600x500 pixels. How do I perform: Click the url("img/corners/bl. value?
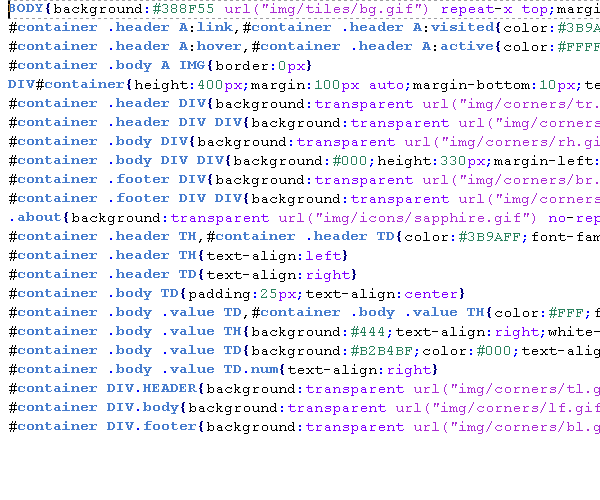(506, 427)
